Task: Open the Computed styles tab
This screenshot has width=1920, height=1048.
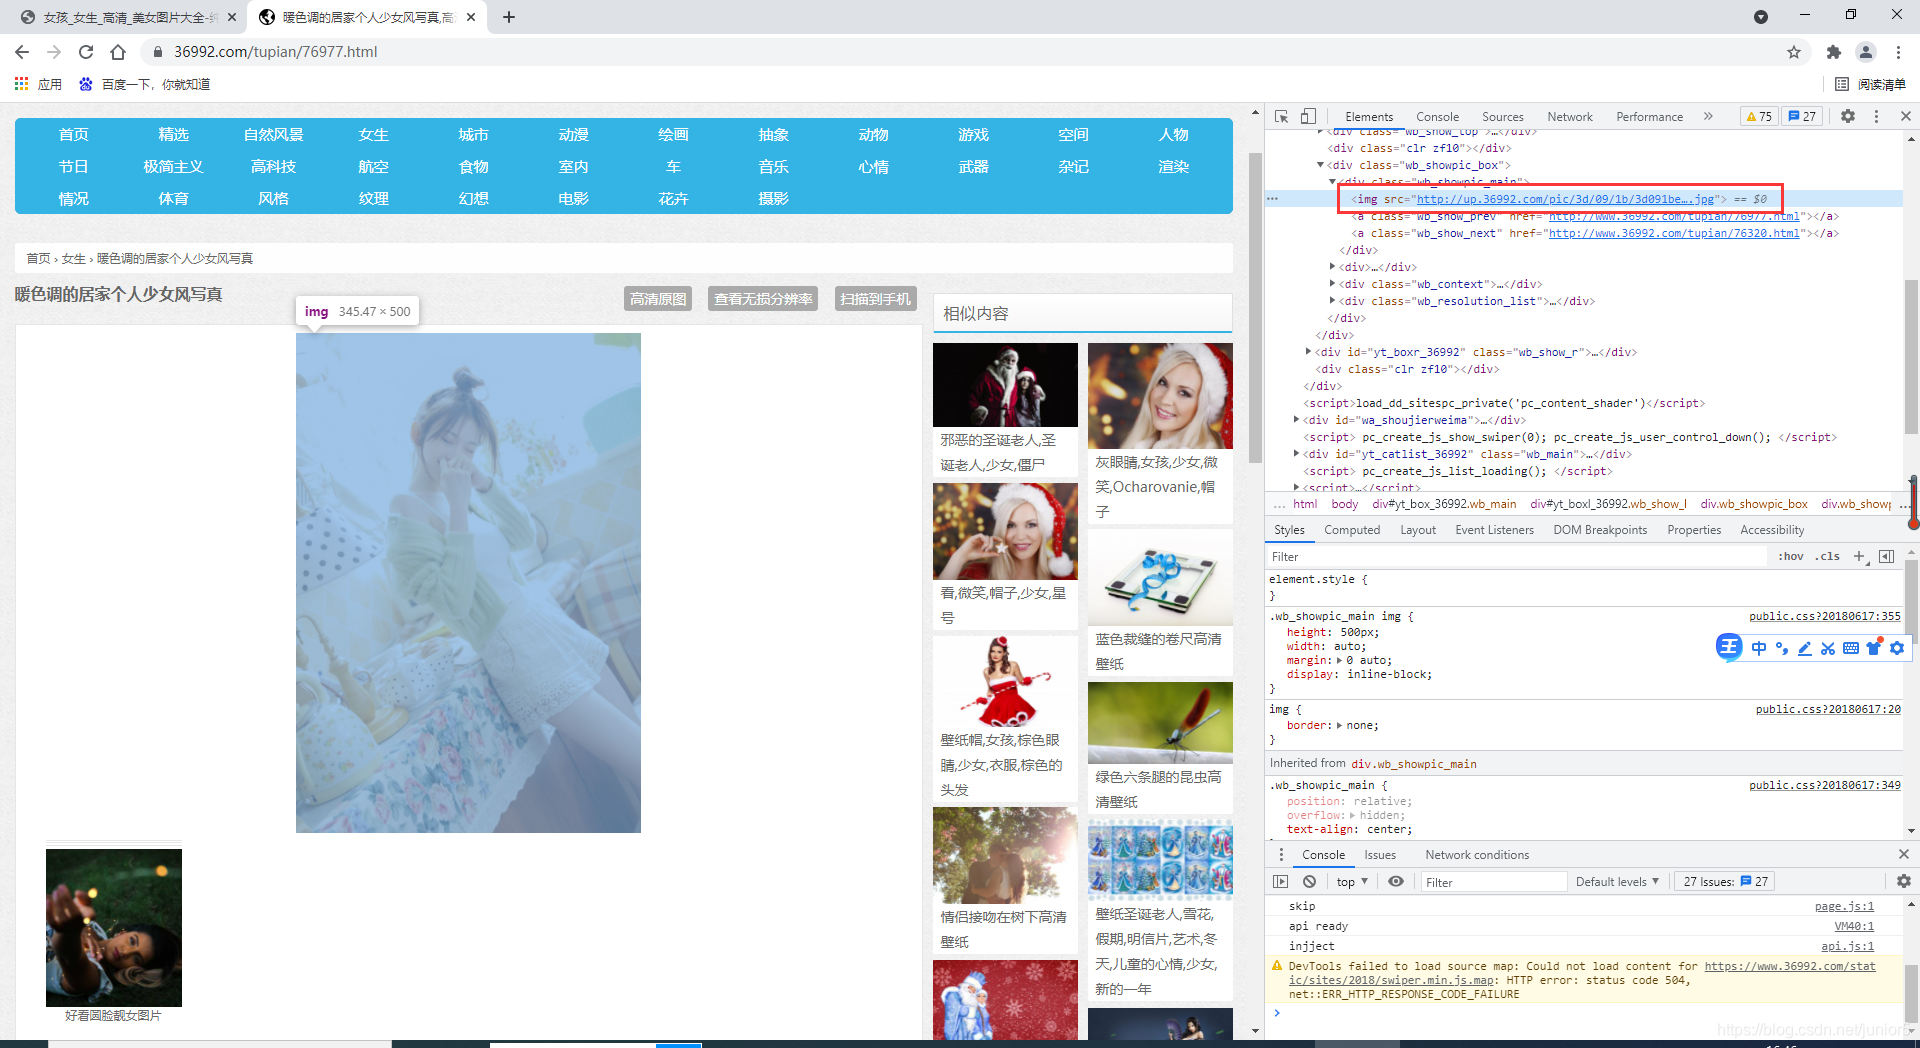Action: (1352, 530)
